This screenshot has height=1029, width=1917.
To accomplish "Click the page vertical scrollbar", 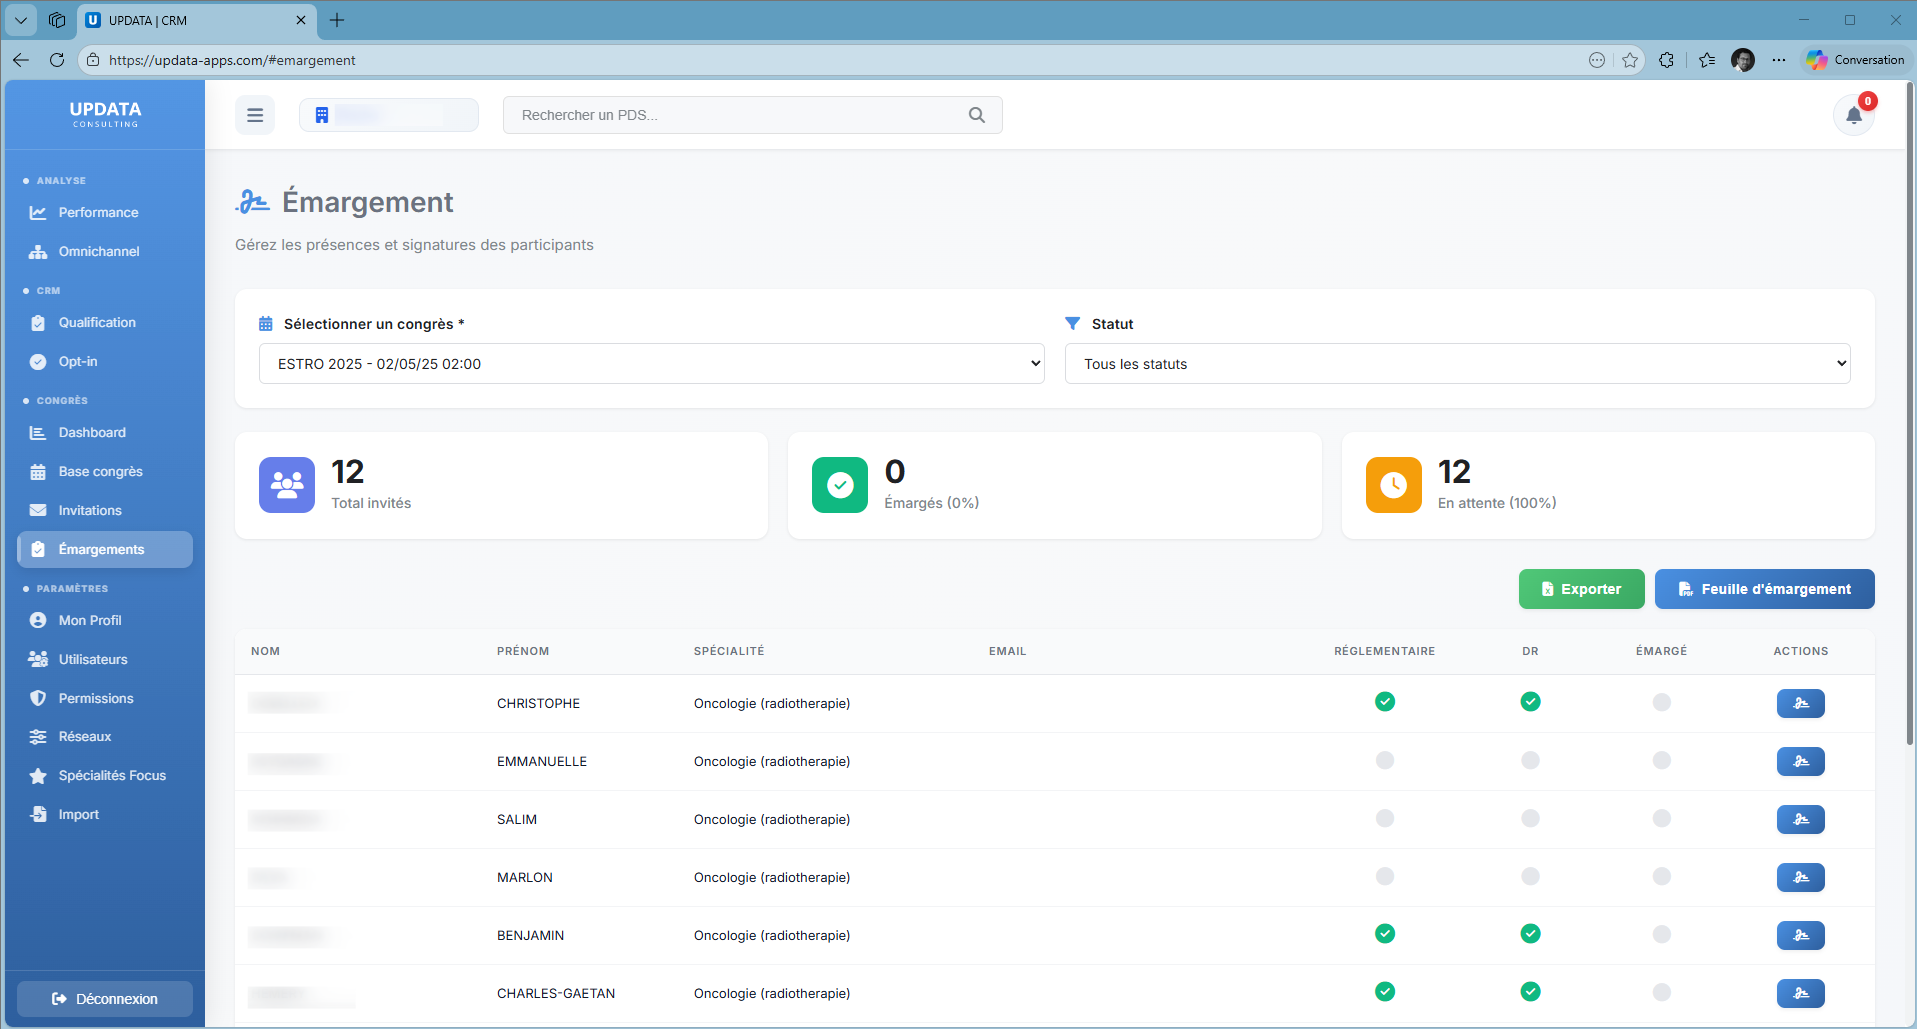I will tap(1909, 414).
